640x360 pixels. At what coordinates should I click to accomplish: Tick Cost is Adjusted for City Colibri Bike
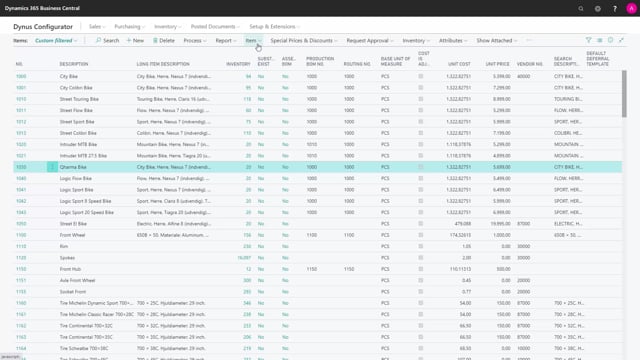tap(421, 88)
